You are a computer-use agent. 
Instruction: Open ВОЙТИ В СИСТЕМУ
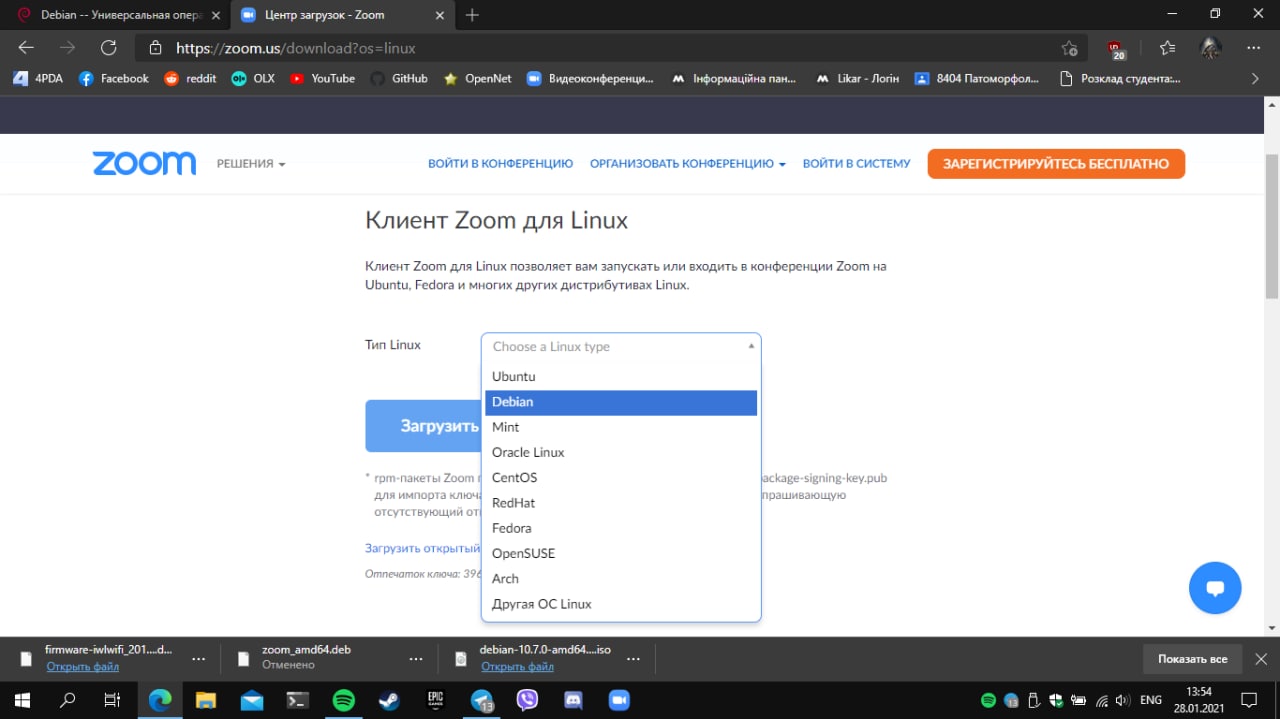pos(857,164)
